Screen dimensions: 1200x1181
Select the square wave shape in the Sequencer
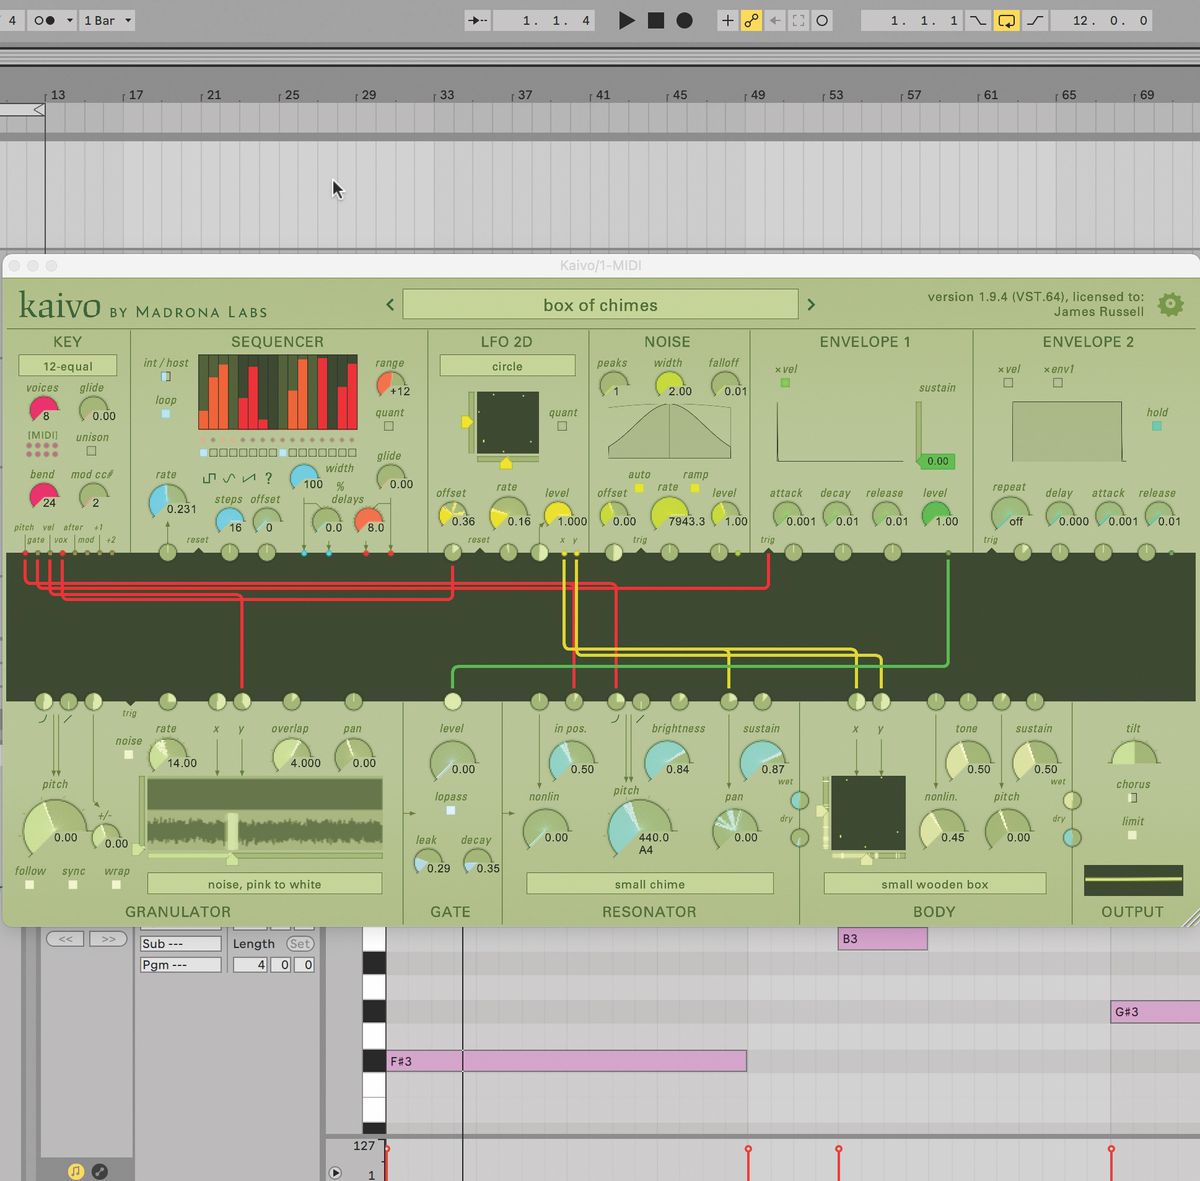click(x=210, y=478)
